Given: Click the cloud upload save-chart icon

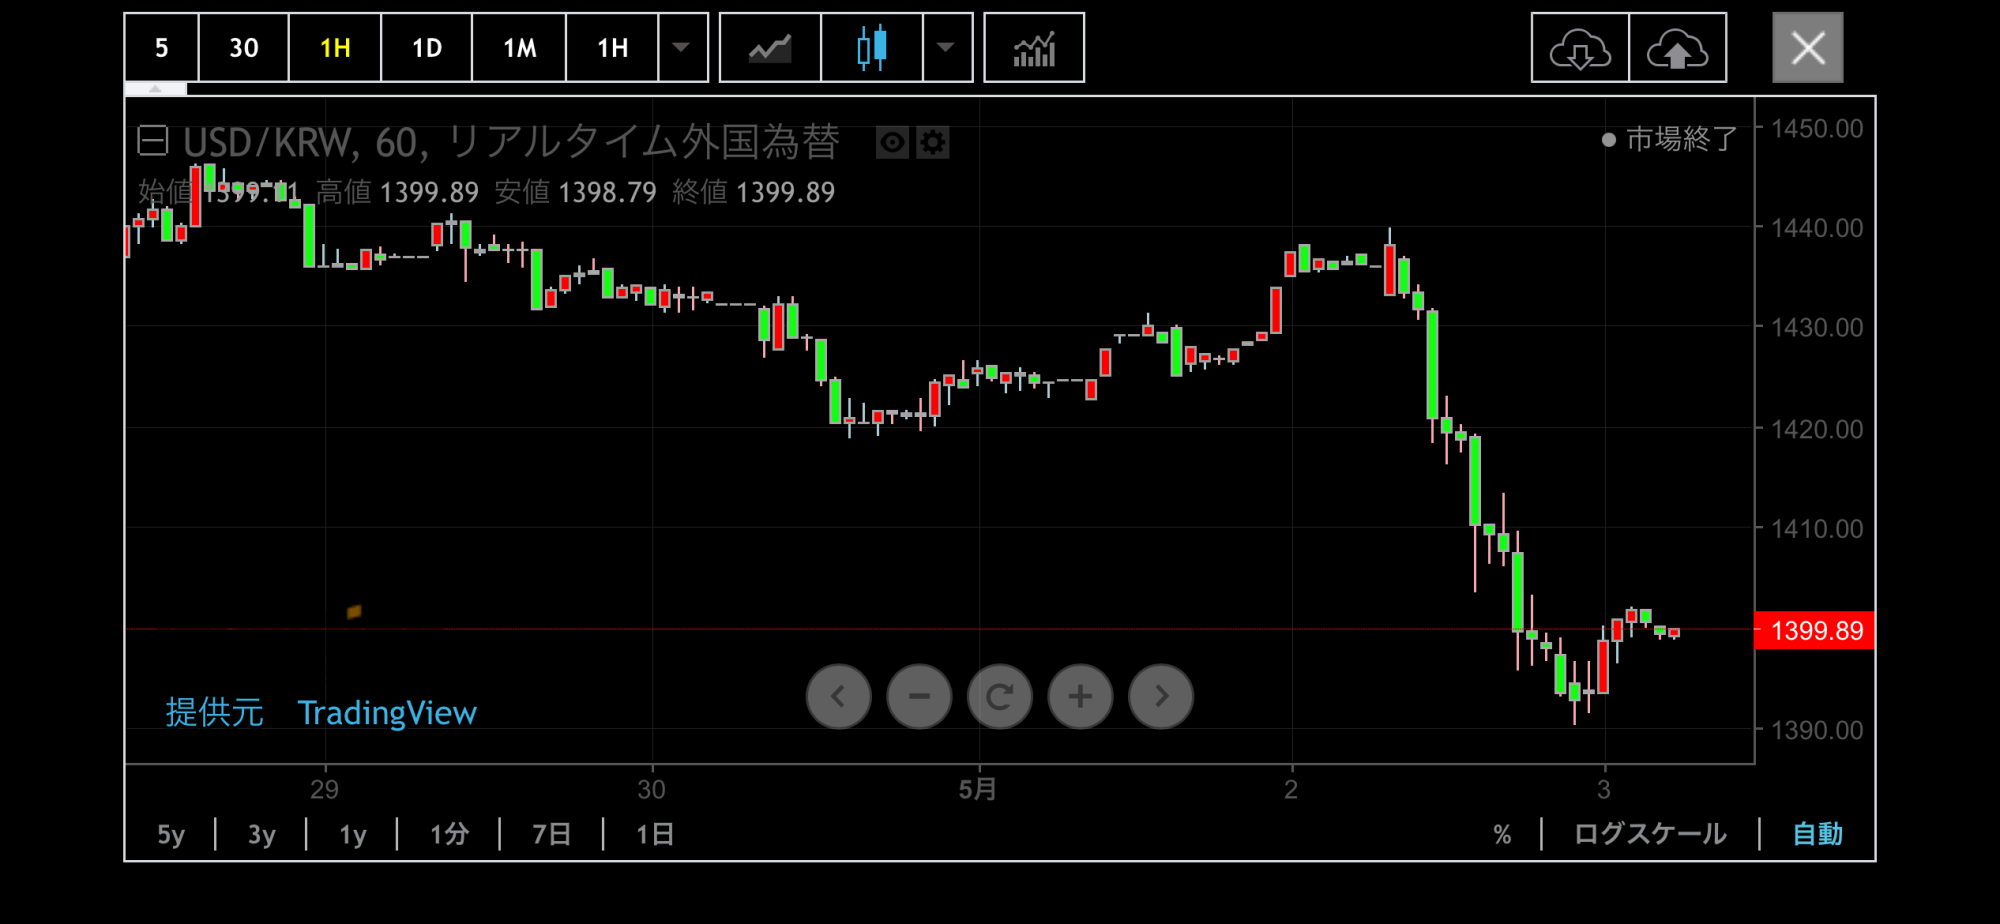Looking at the screenshot, I should click(x=1678, y=48).
